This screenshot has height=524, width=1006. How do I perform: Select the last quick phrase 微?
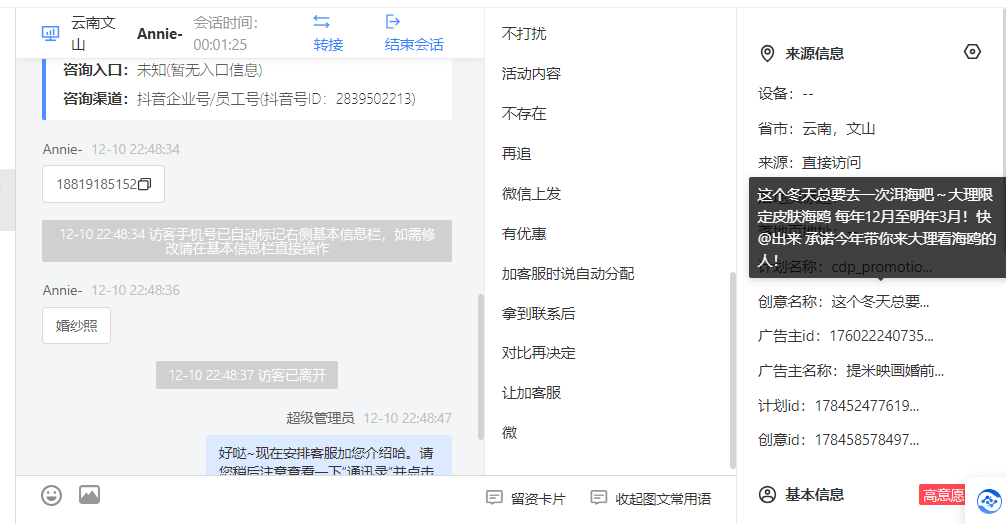coord(509,432)
